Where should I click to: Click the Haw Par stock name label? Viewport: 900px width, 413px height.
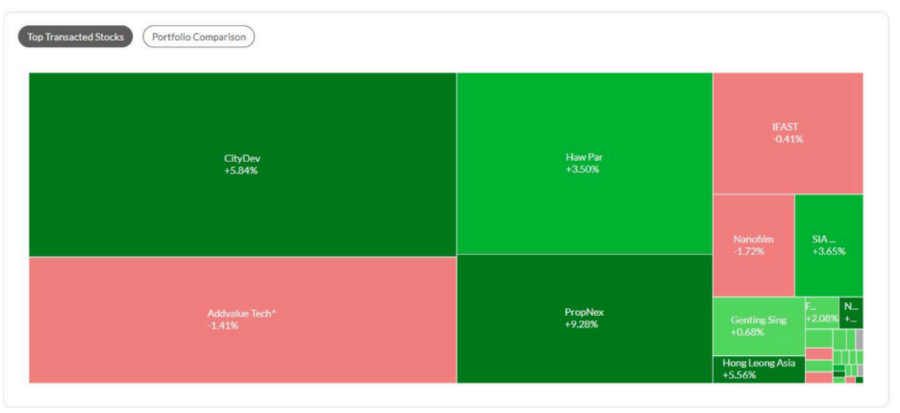coord(584,157)
